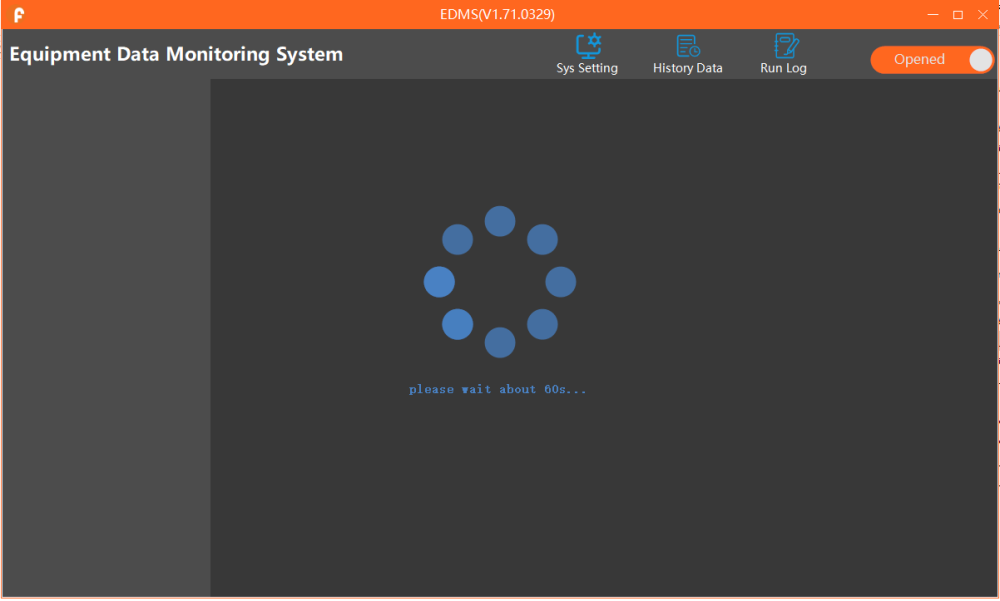Click the circular loading spinner

(x=500, y=281)
